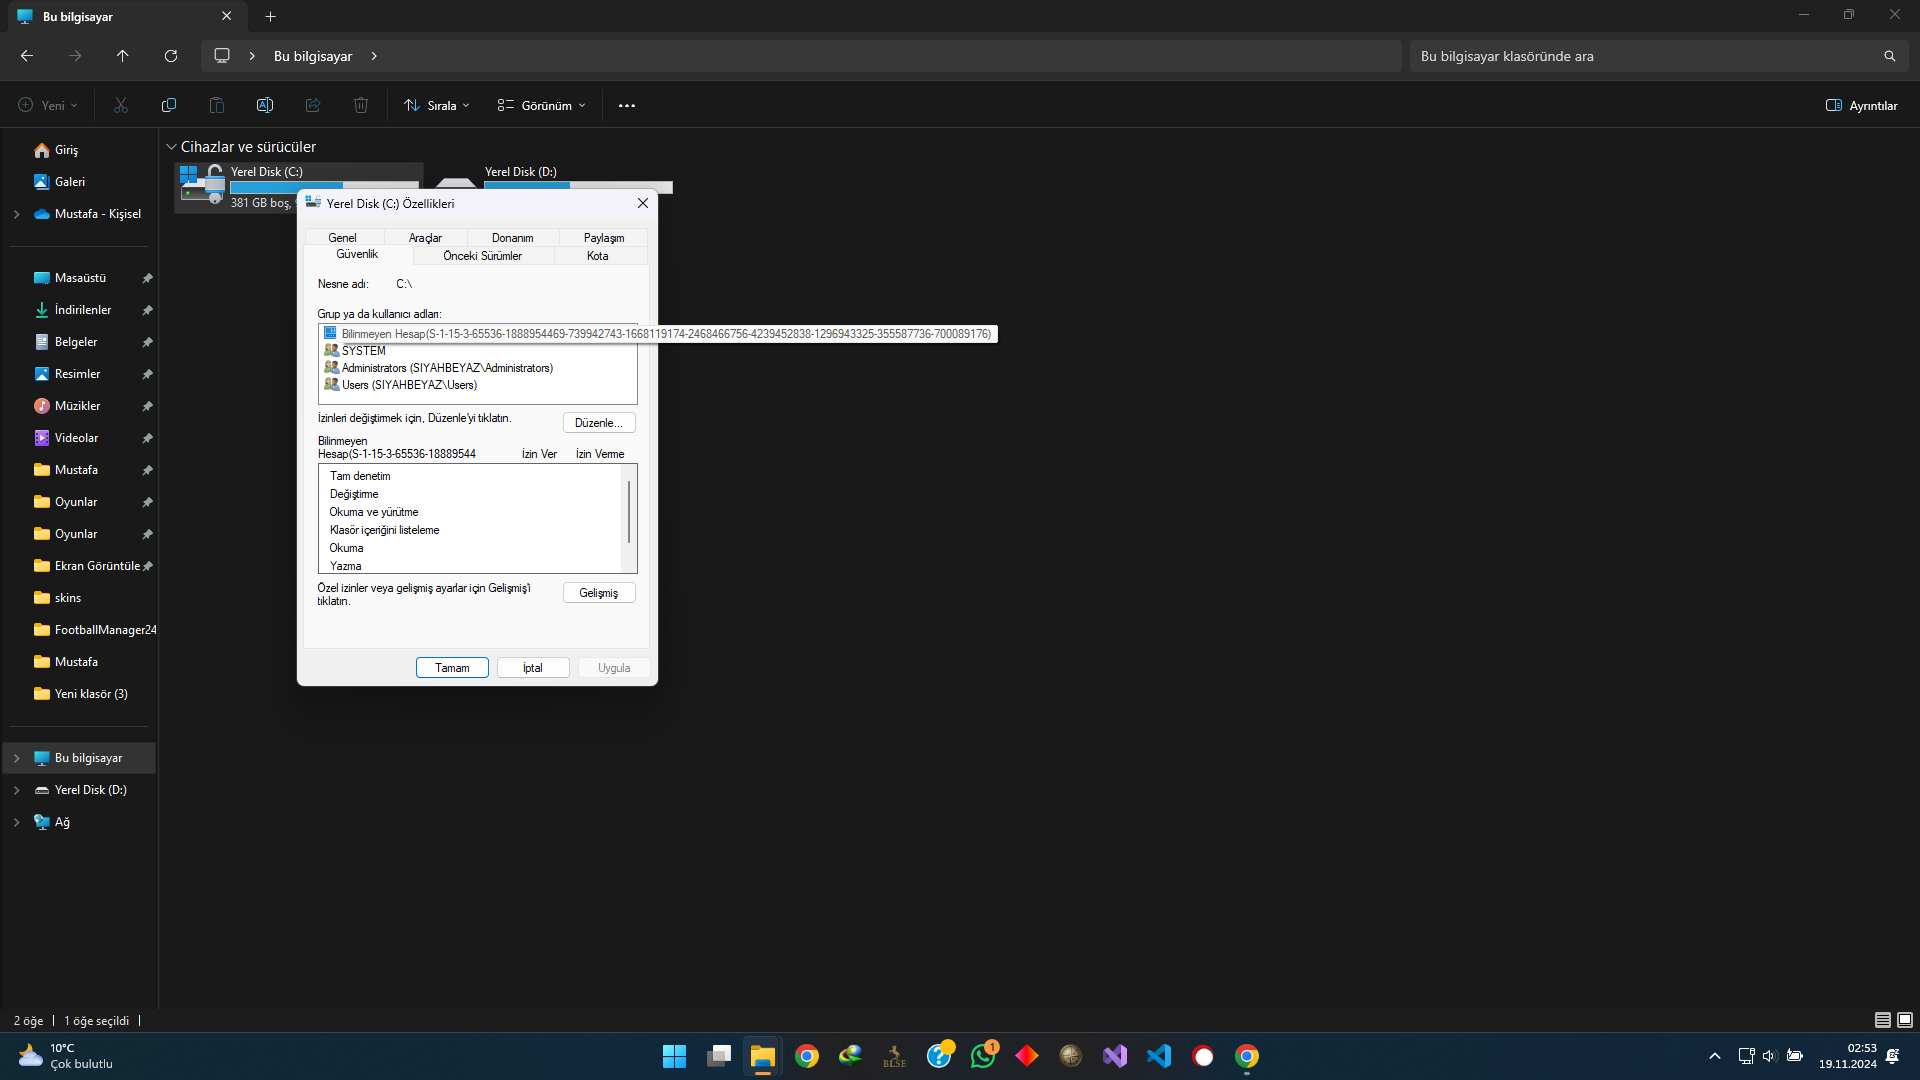Click the Copy icon in toolbar
This screenshot has width=1920, height=1080.
pyautogui.click(x=169, y=105)
